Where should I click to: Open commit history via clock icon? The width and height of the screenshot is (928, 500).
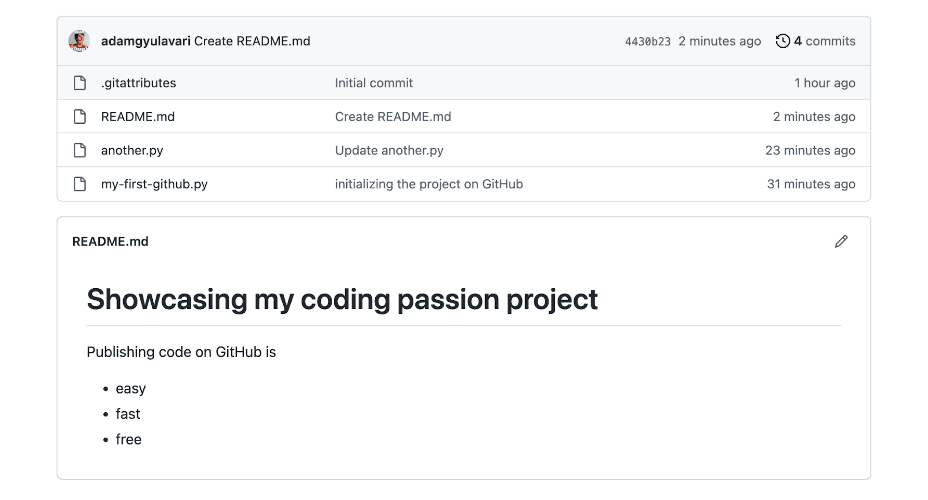pos(782,41)
